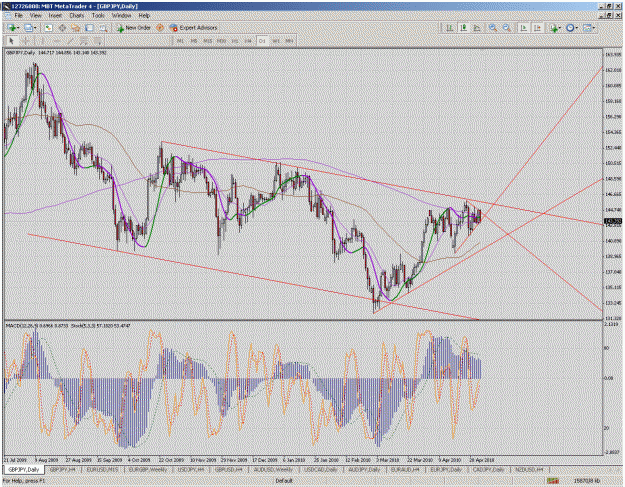
Task: Zoom in on the chart
Action: [x=493, y=28]
